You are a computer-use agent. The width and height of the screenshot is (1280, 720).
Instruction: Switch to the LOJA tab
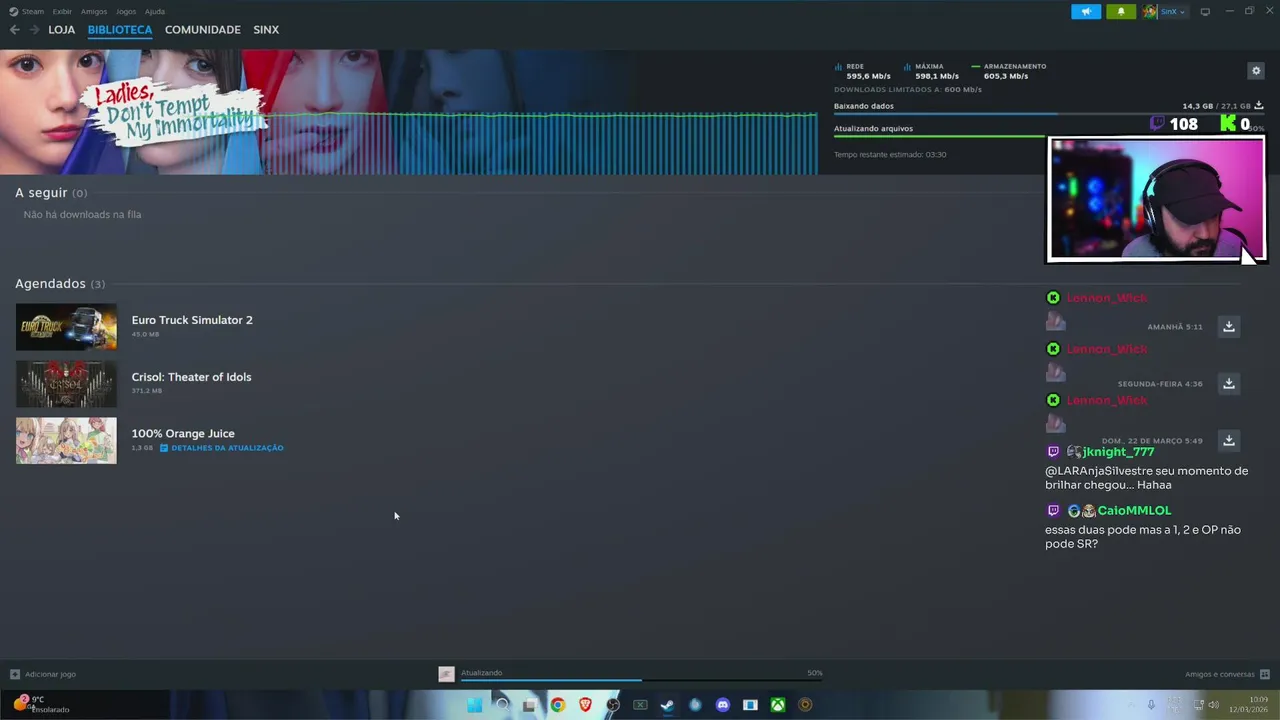click(x=62, y=30)
